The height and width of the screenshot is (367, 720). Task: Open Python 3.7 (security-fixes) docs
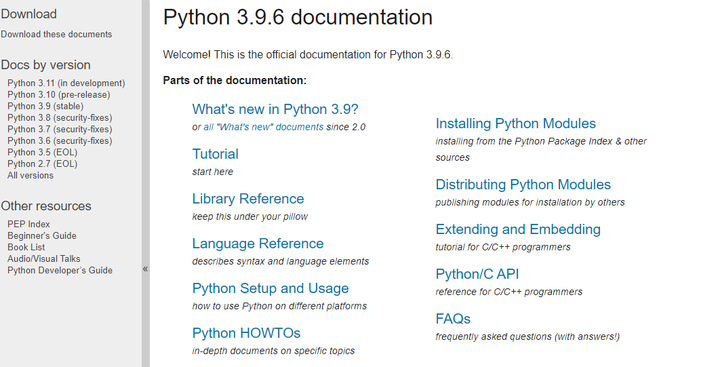60,129
